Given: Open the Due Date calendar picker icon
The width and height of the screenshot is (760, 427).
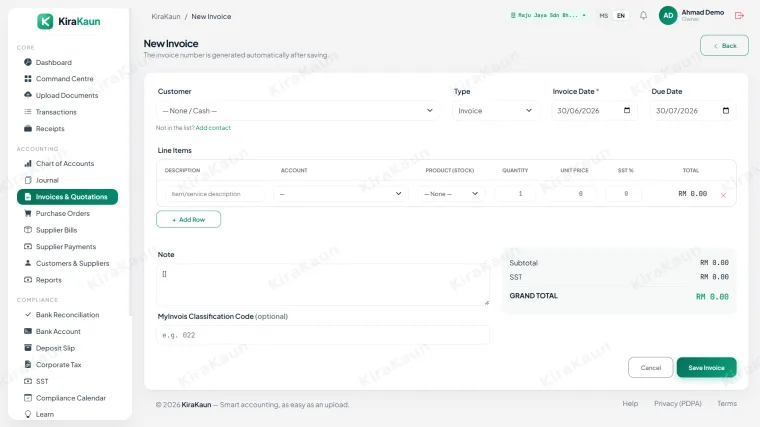Looking at the screenshot, I should pyautogui.click(x=726, y=111).
